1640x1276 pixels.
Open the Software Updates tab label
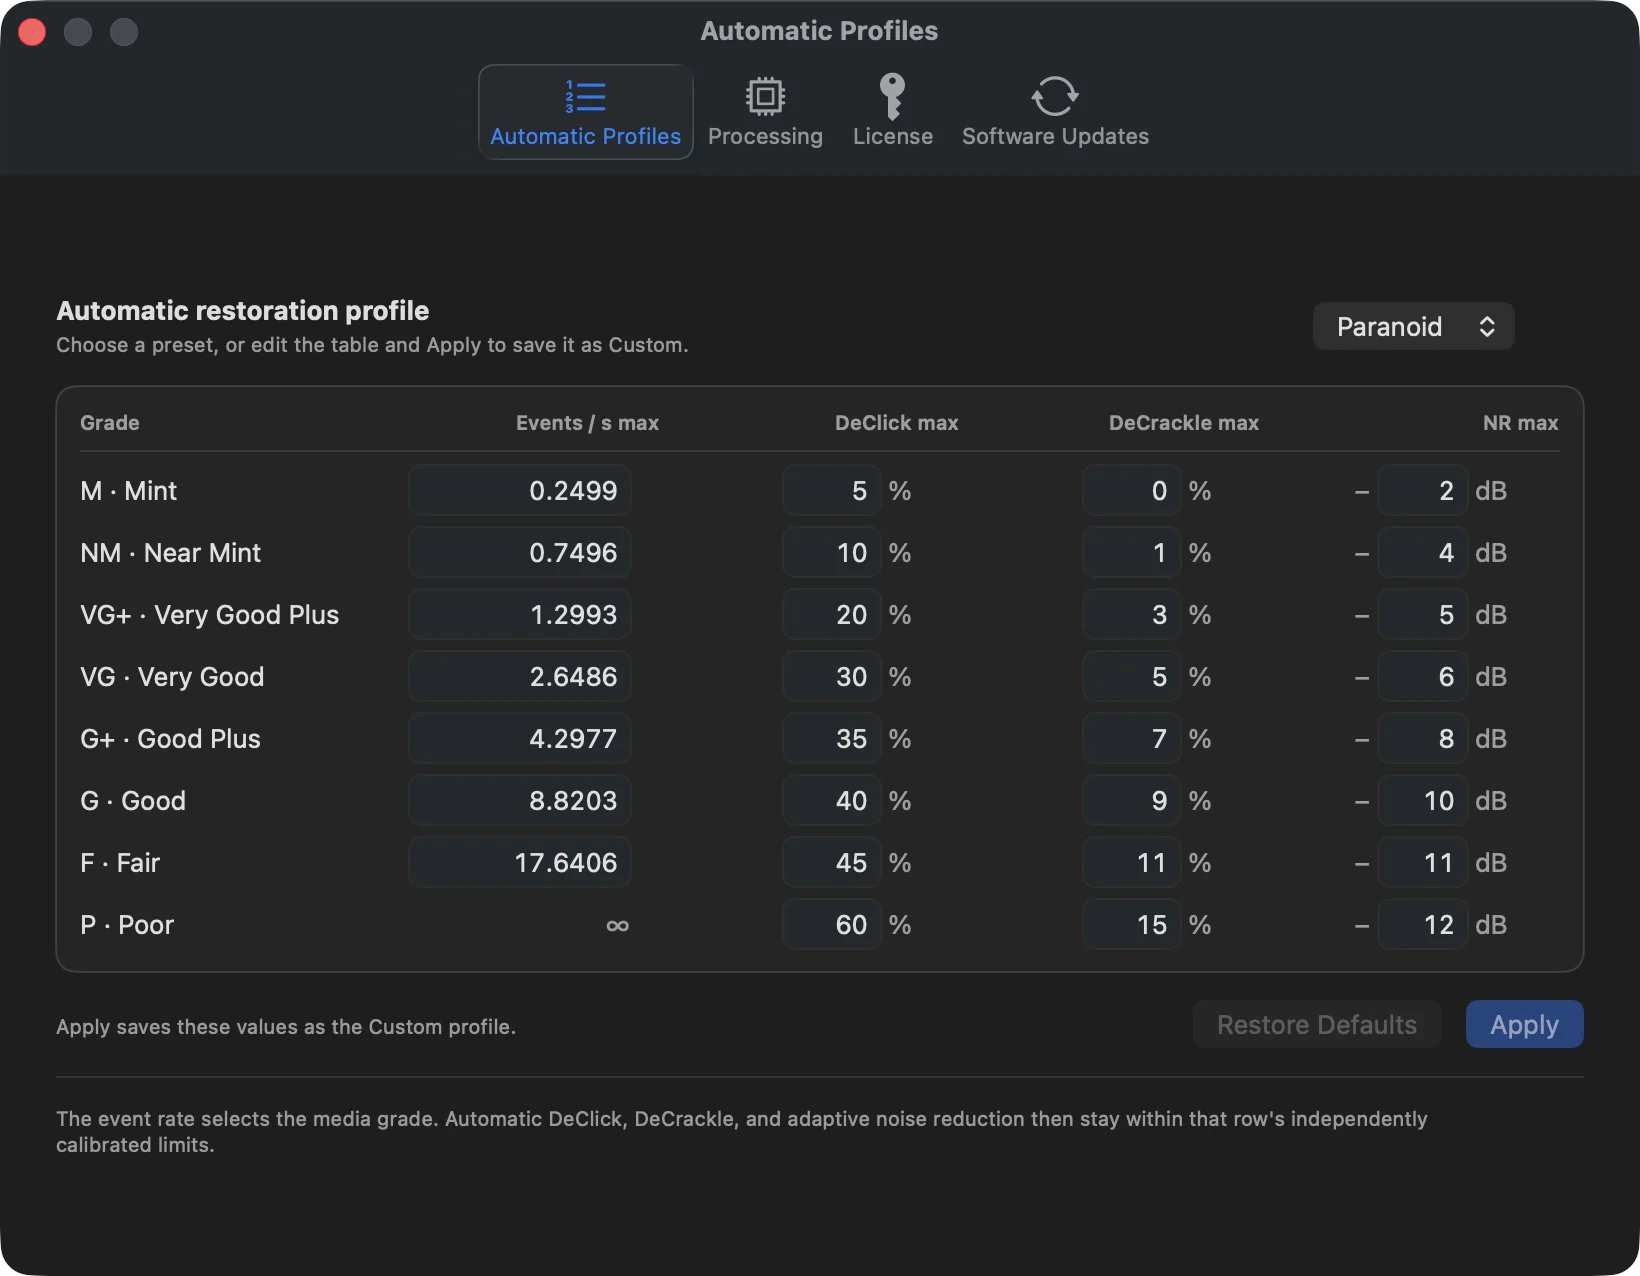pyautogui.click(x=1055, y=136)
